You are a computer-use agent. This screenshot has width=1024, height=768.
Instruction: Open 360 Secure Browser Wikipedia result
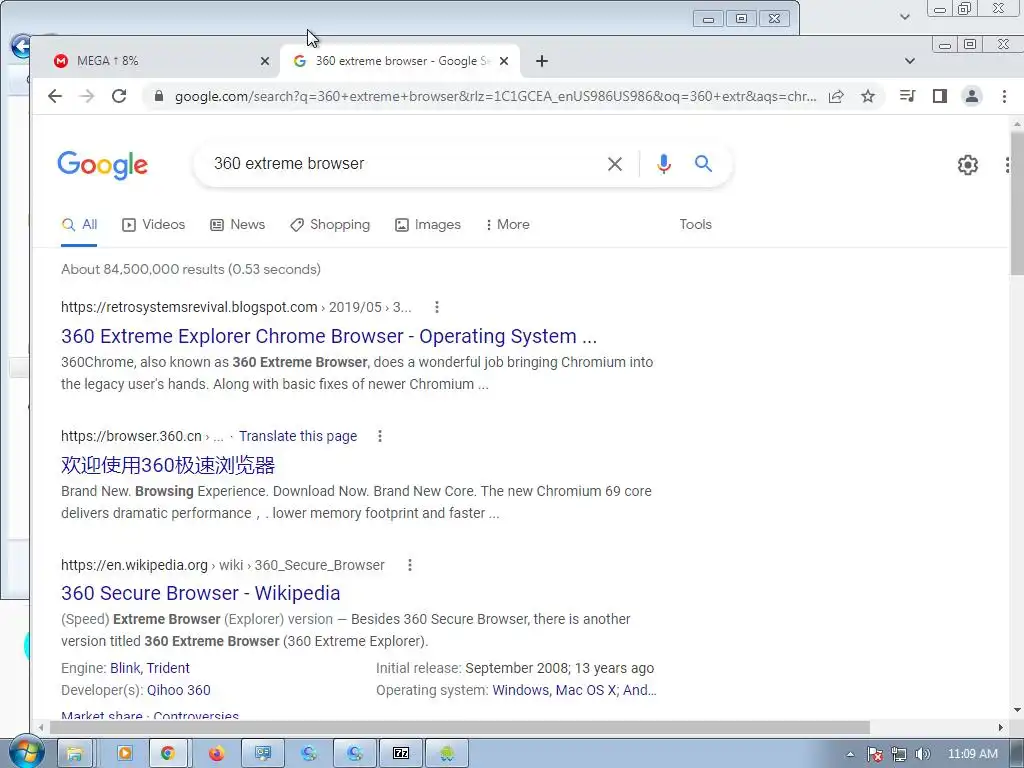coord(200,593)
